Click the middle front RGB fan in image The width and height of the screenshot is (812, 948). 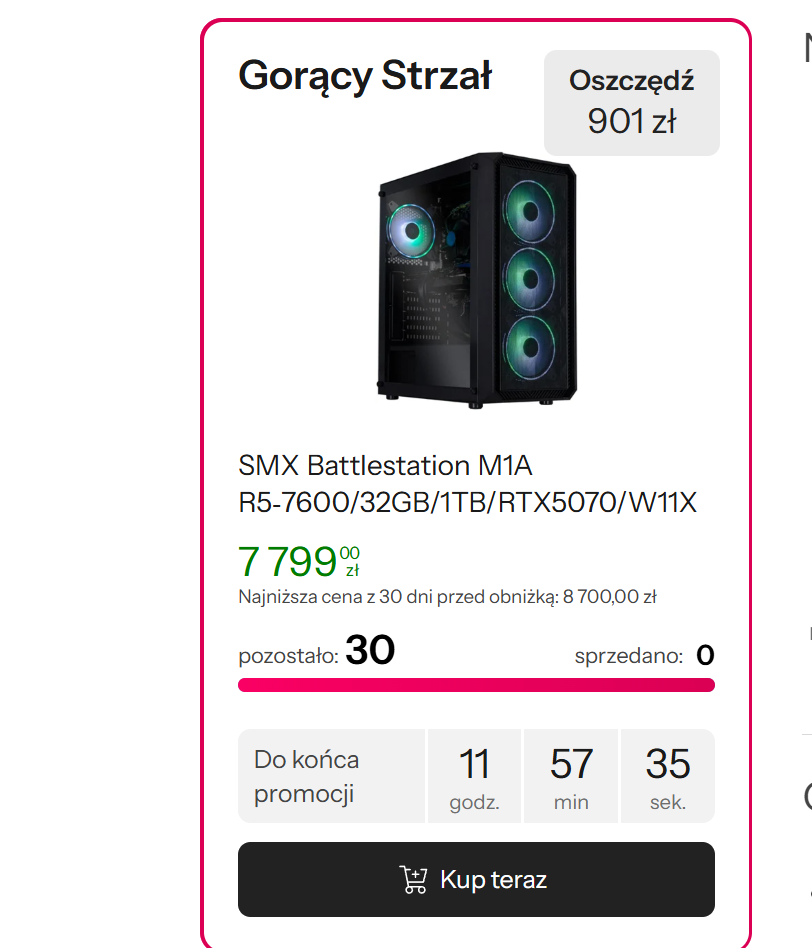coord(530,279)
